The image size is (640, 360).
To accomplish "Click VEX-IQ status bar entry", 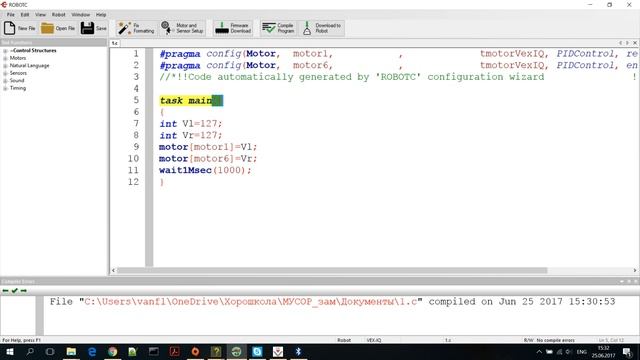I will (x=373, y=340).
